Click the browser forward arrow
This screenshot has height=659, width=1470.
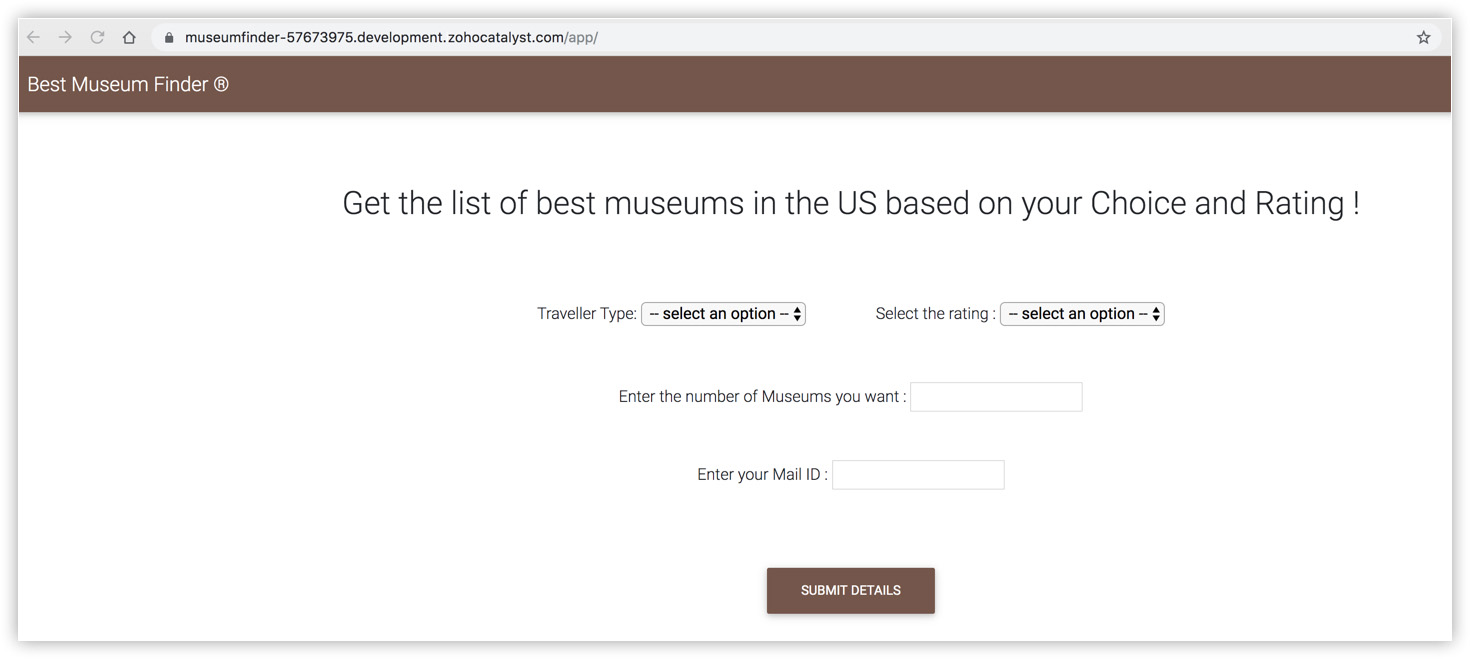65,38
